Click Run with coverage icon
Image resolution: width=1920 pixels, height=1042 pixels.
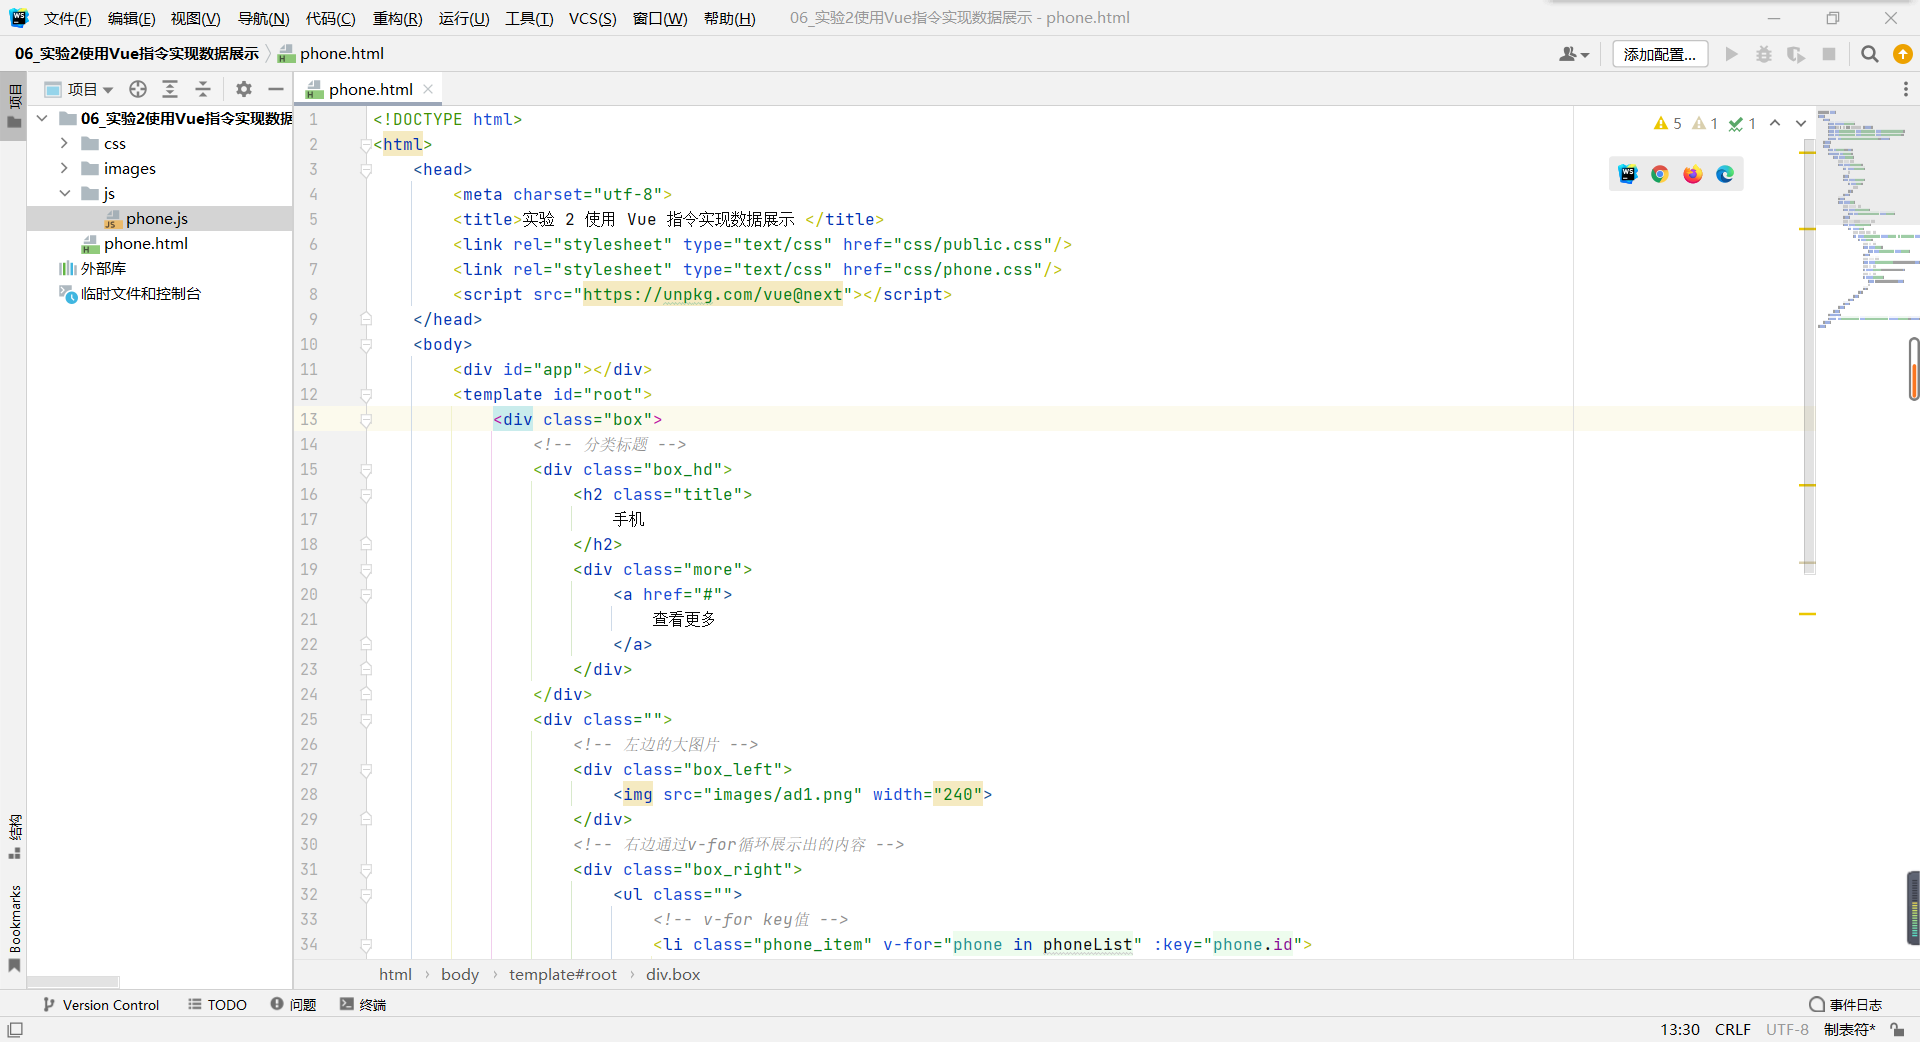click(x=1796, y=54)
